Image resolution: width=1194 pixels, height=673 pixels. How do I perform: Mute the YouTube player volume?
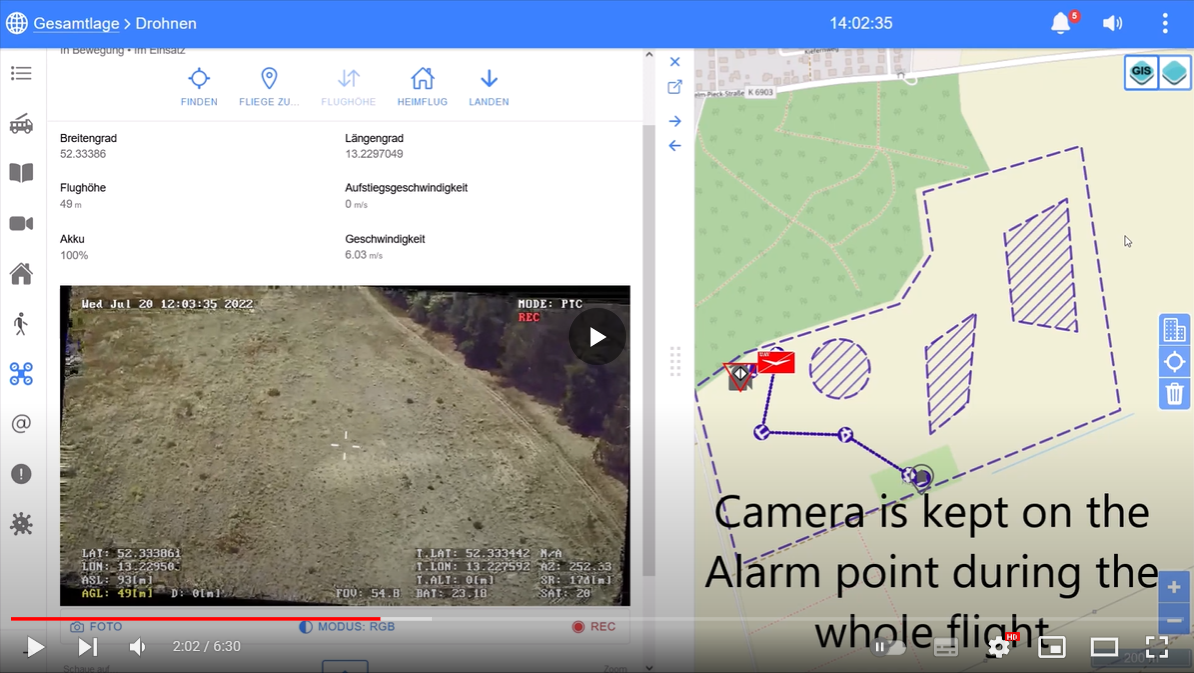click(x=138, y=647)
